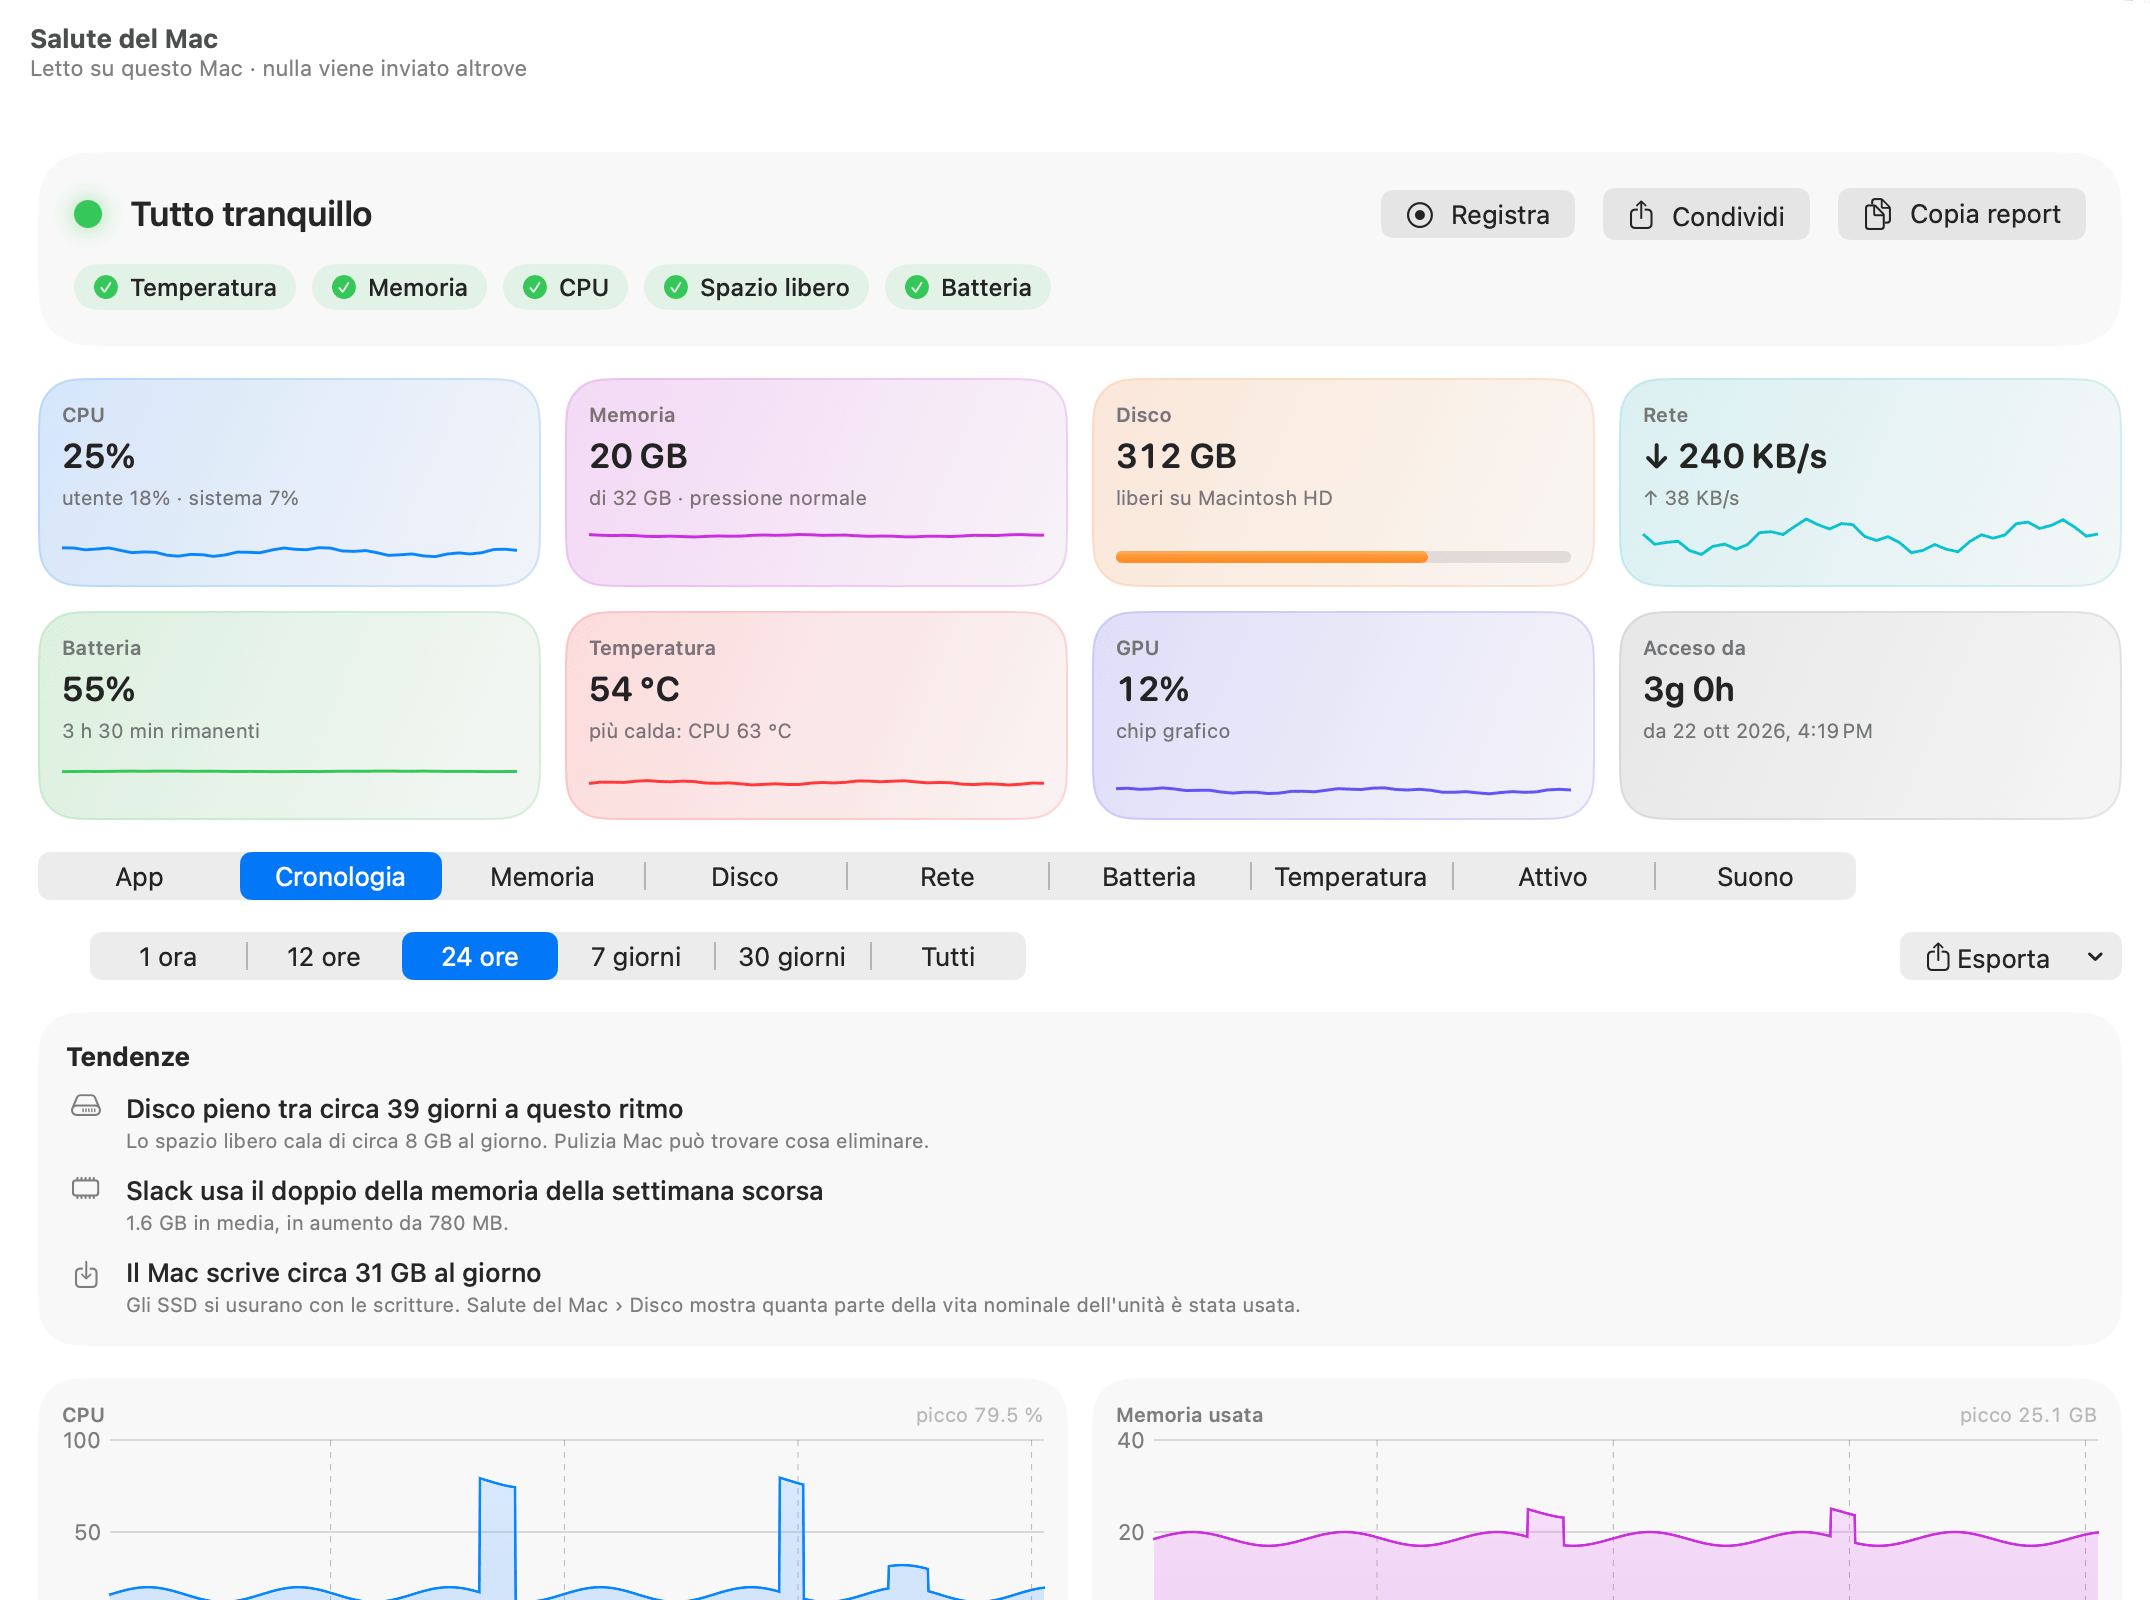
Task: Click the memory chip icon beside Slack trend
Action: click(86, 1188)
